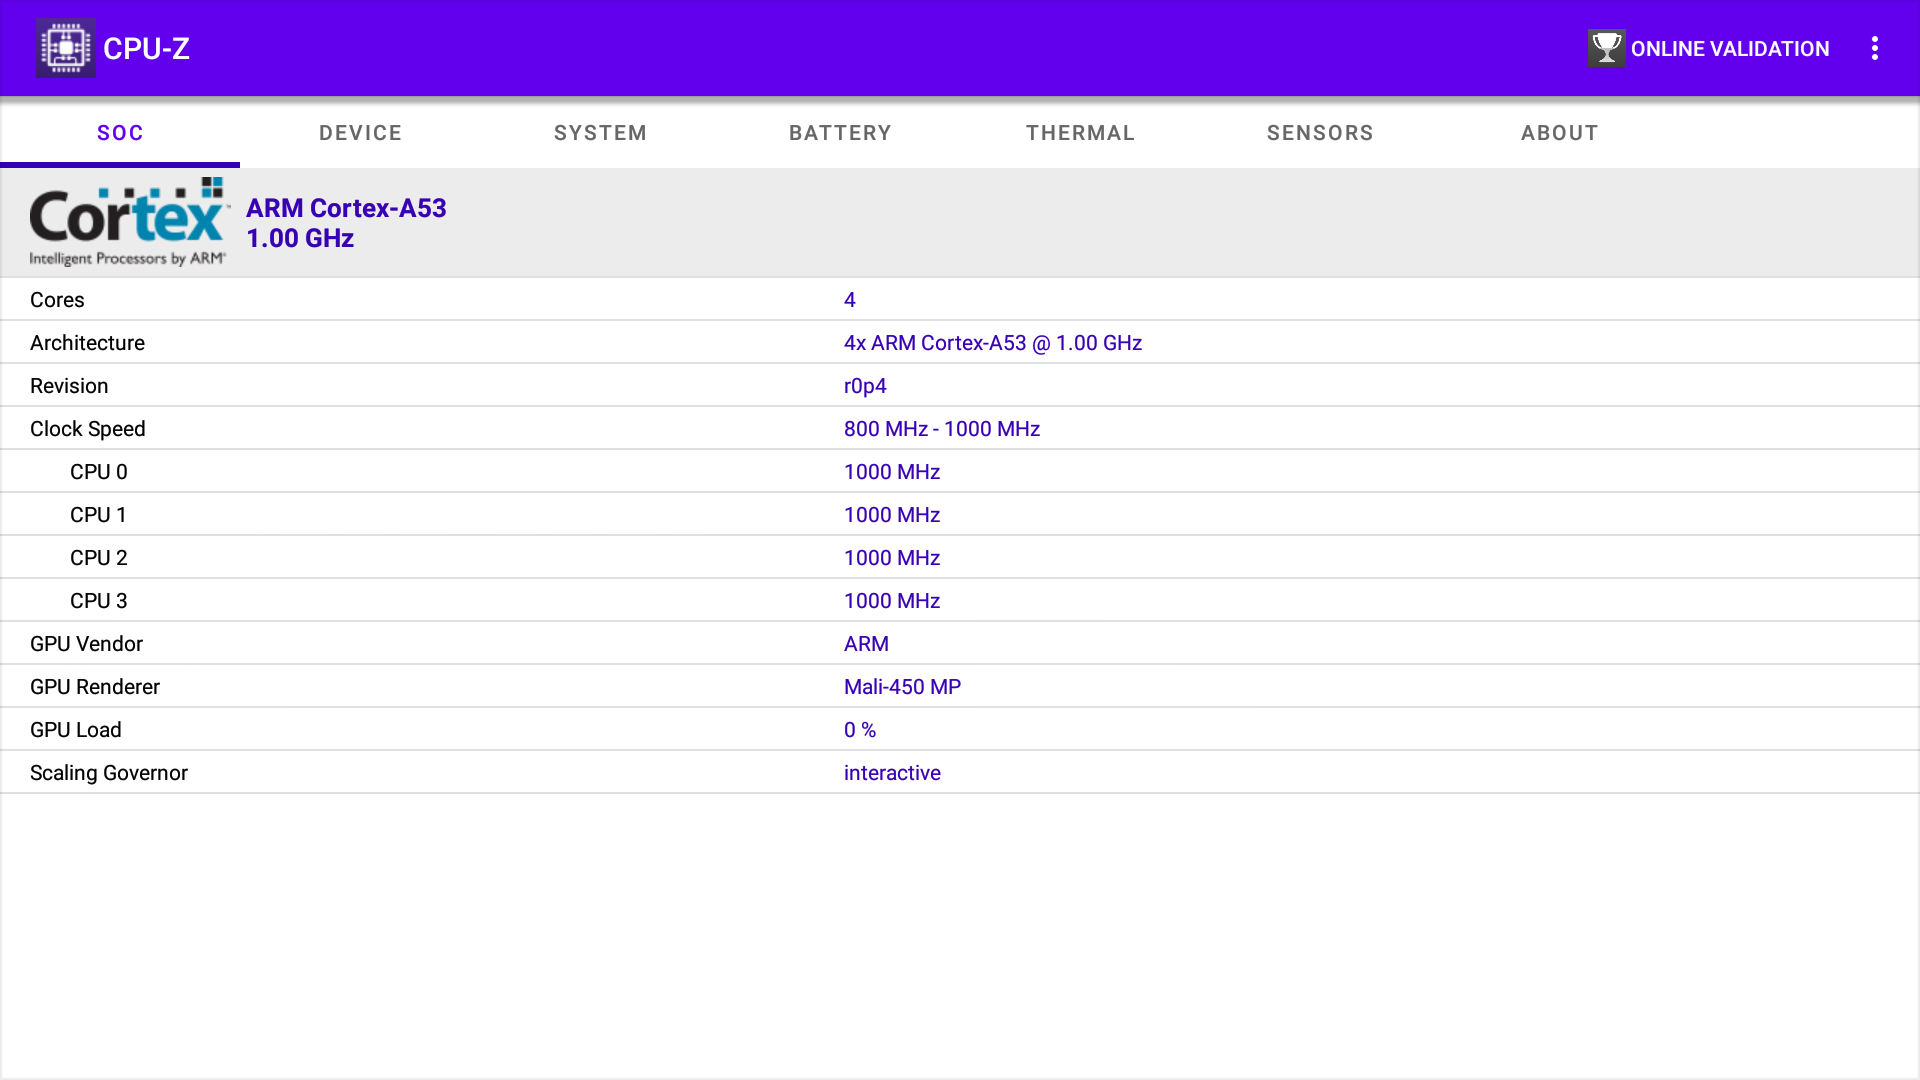
Task: Select the Scaling Governor interactive row
Action: click(x=960, y=773)
